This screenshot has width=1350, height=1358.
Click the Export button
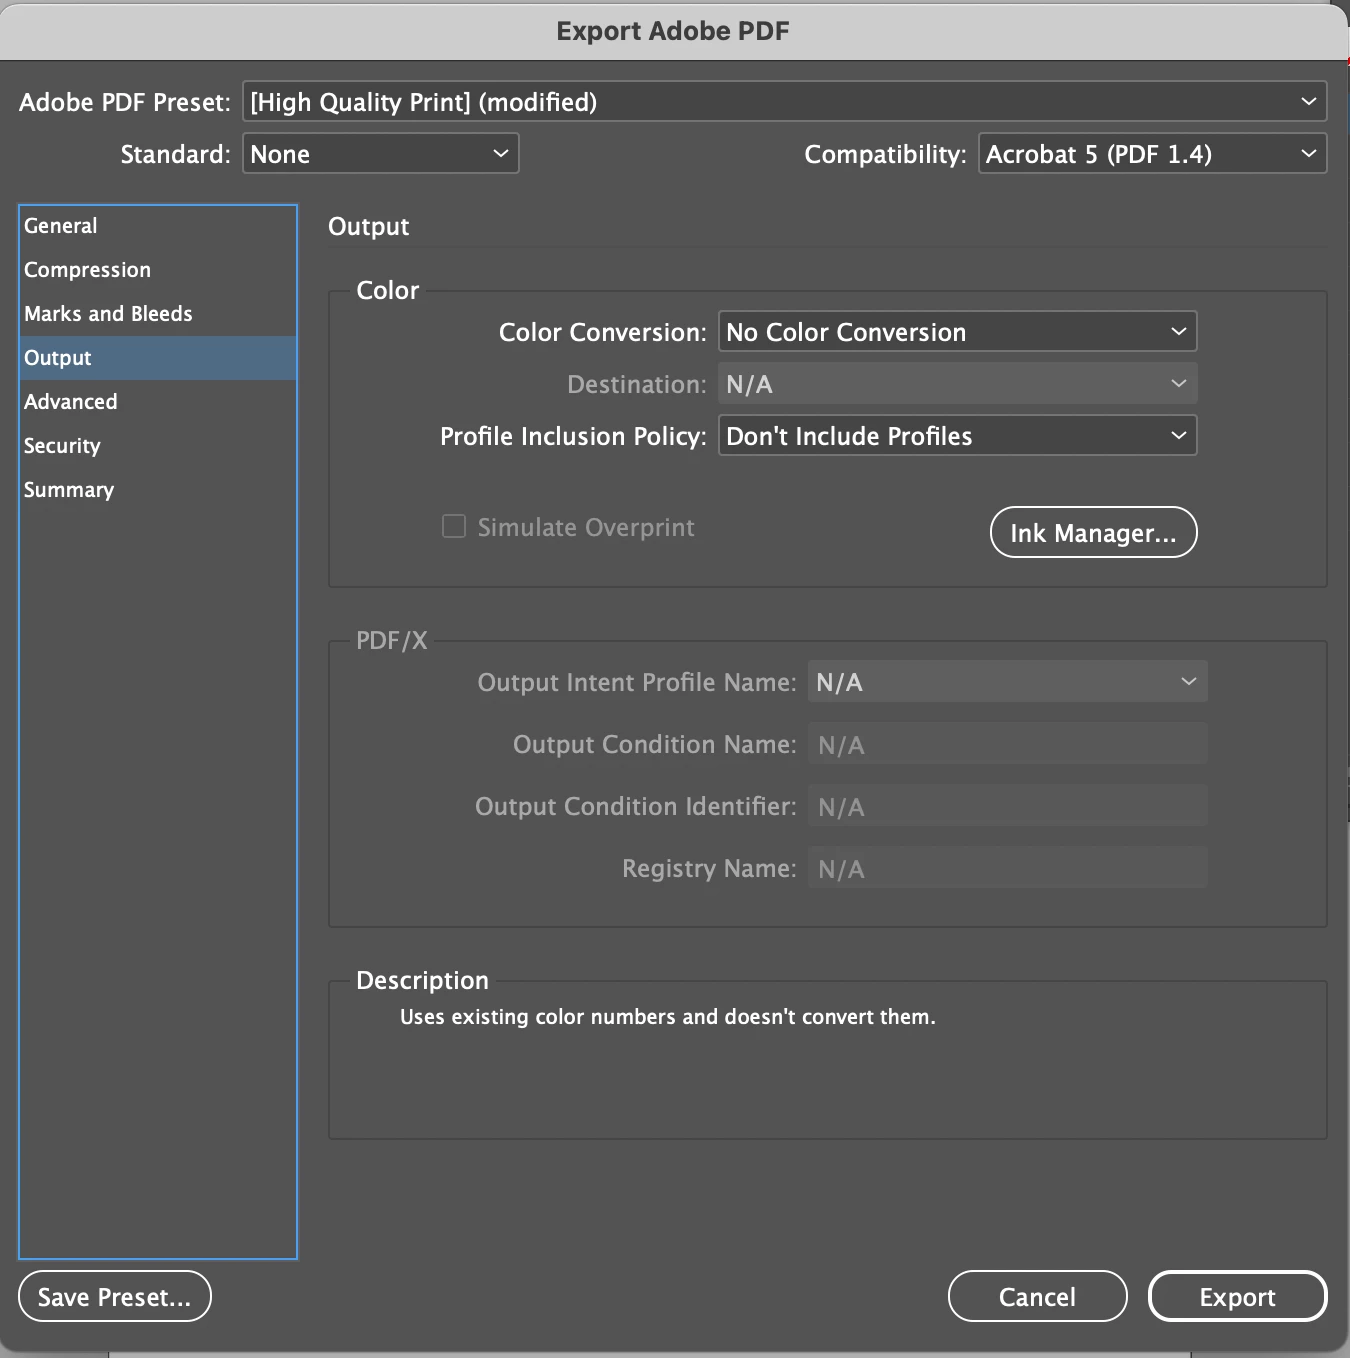click(1237, 1297)
